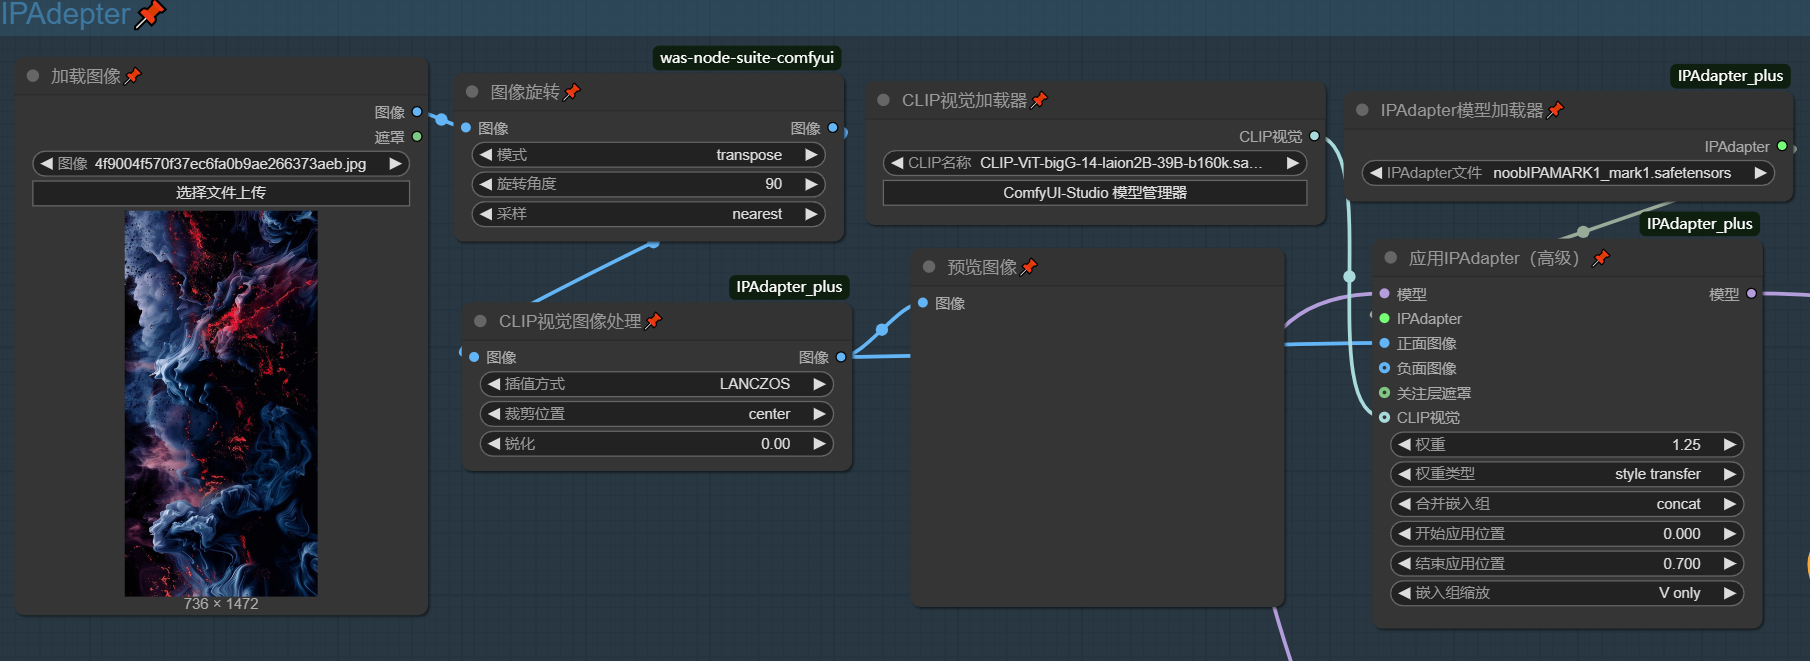Click pin icon on 应用IPAdapter（高级）node

pyautogui.click(x=1601, y=258)
